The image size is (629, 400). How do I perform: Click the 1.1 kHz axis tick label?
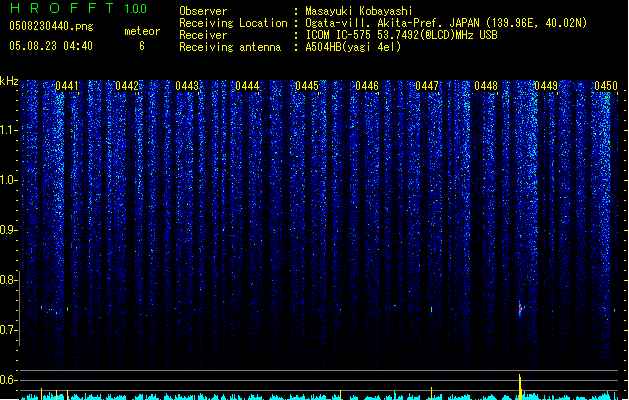(8, 130)
